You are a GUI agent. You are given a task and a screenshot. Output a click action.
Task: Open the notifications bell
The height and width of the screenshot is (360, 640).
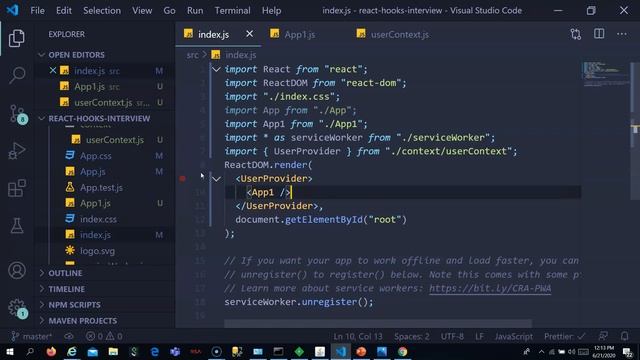pos(624,336)
